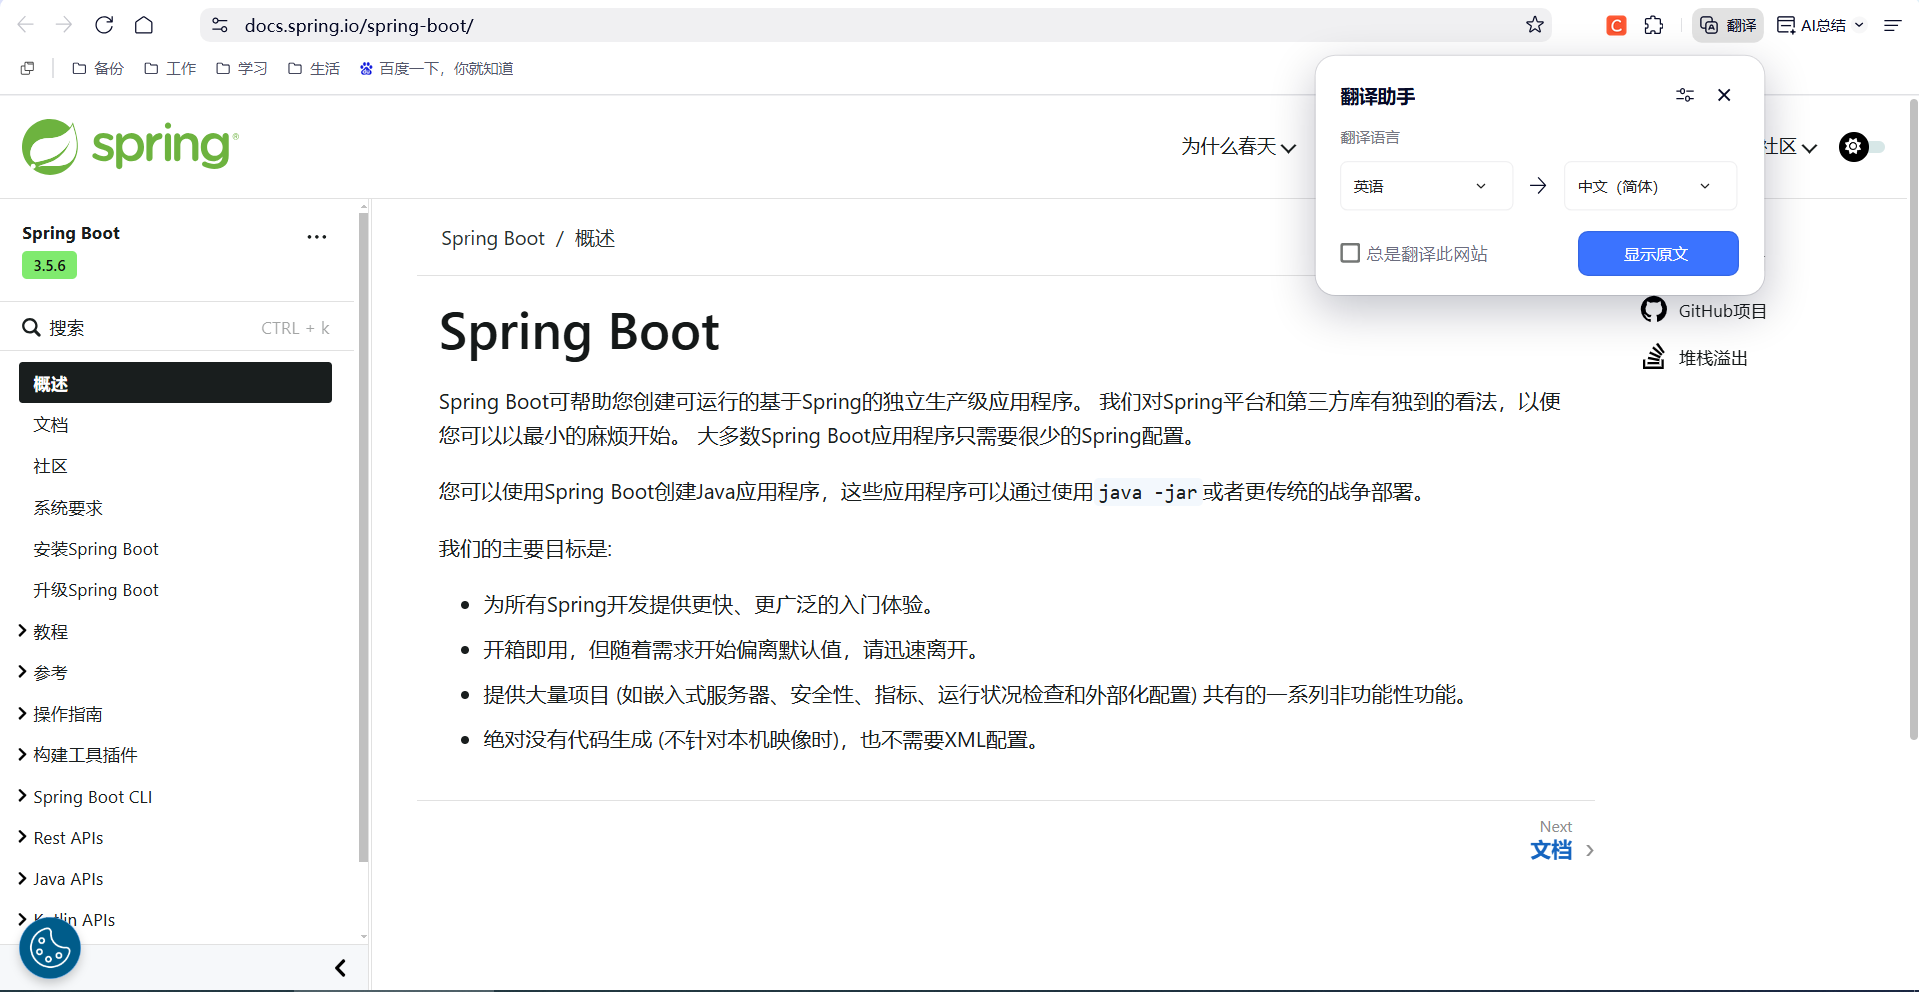The image size is (1919, 992).
Task: Click the page vertical scrollbar
Action: point(1913,420)
